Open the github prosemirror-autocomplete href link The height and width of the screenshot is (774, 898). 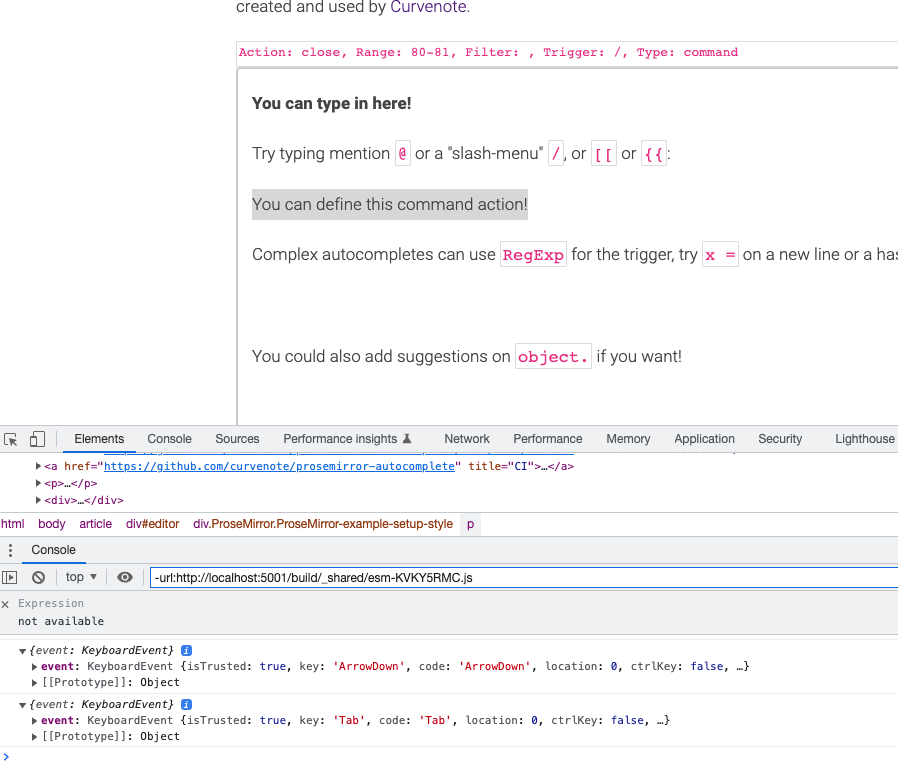coord(279,466)
